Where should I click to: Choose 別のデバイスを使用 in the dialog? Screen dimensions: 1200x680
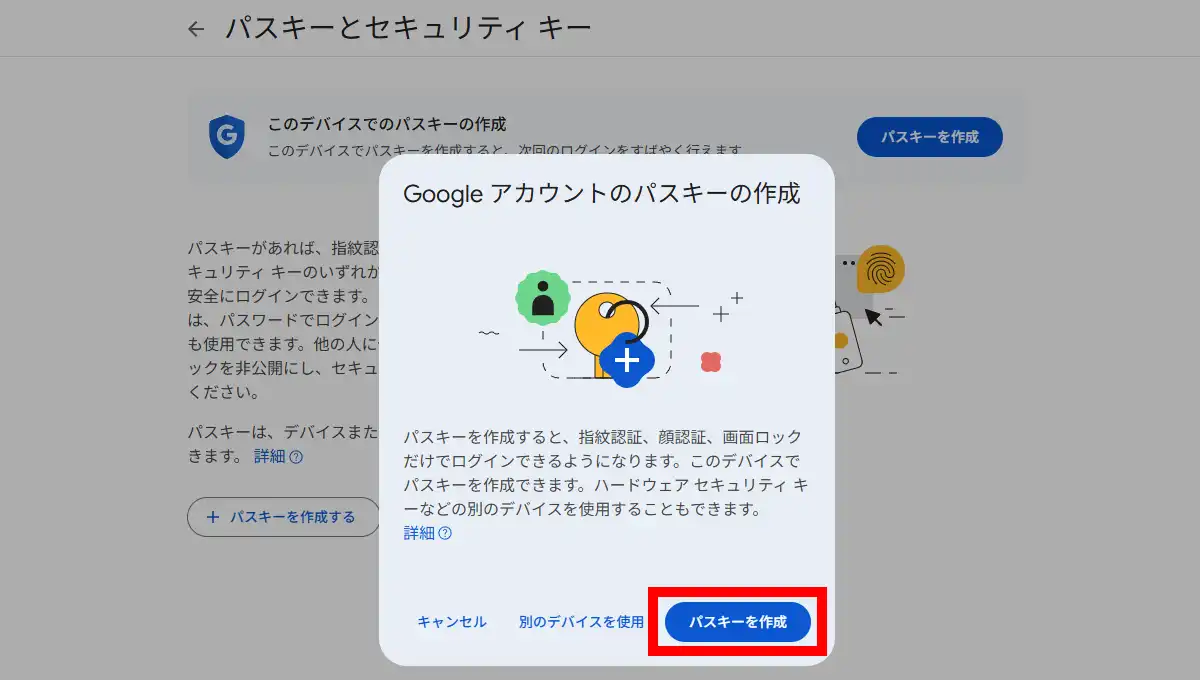581,622
